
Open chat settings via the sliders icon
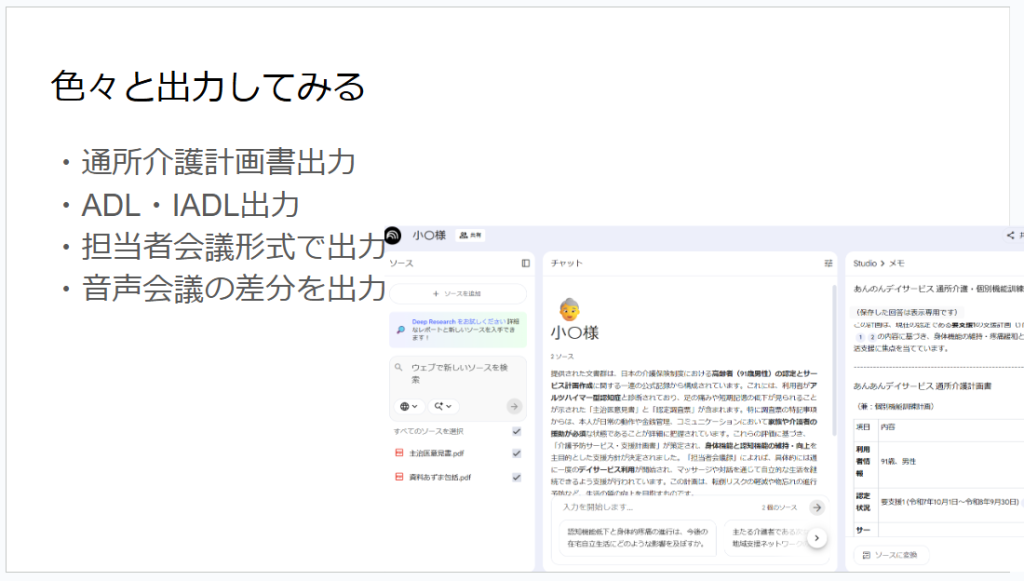828,263
